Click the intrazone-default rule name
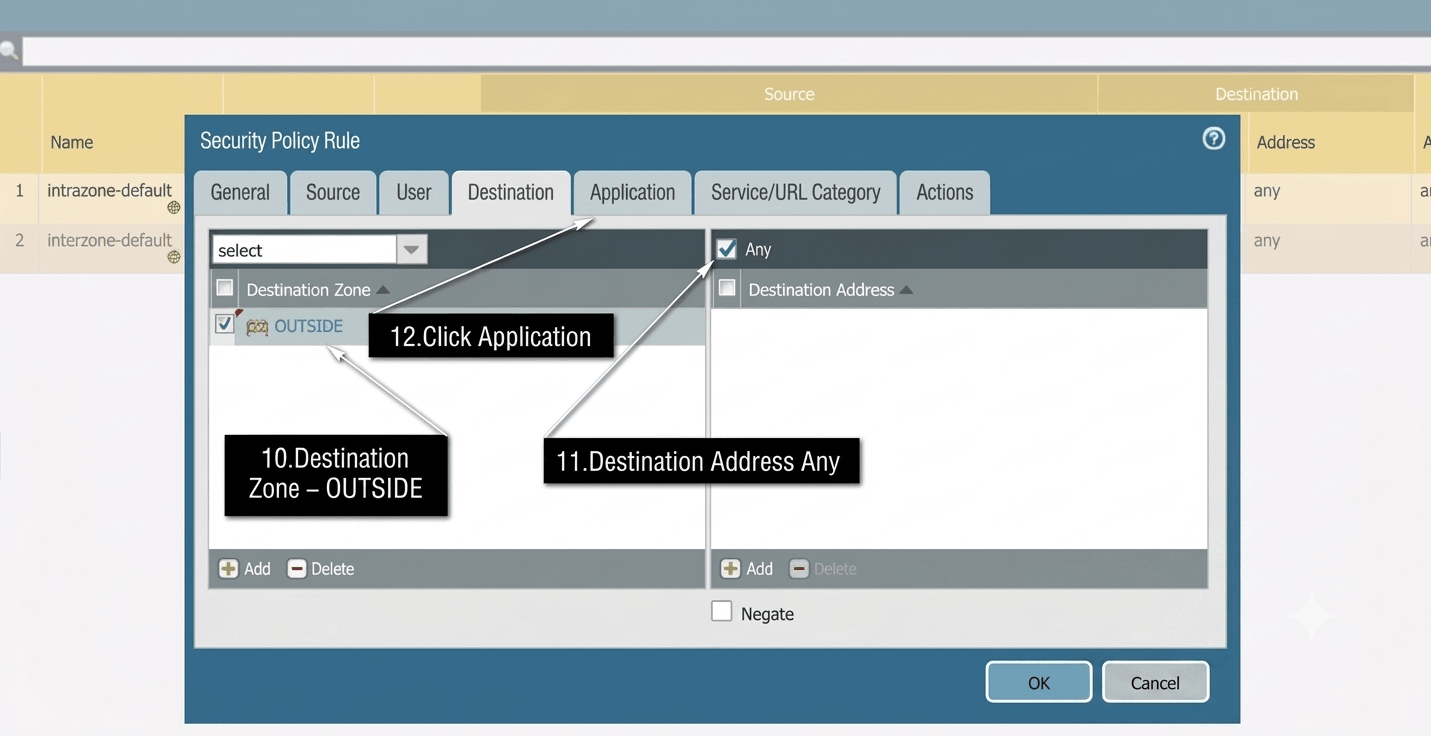 pyautogui.click(x=109, y=190)
